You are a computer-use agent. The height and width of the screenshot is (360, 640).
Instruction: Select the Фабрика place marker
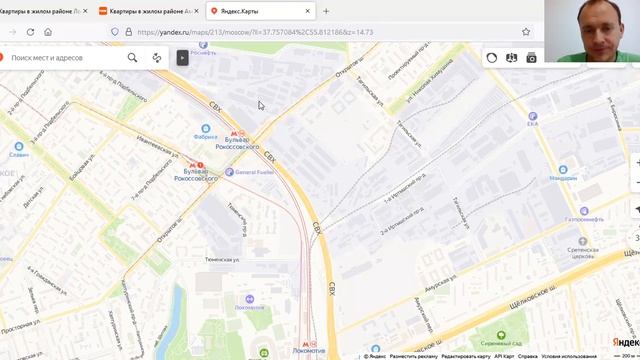(x=206, y=129)
